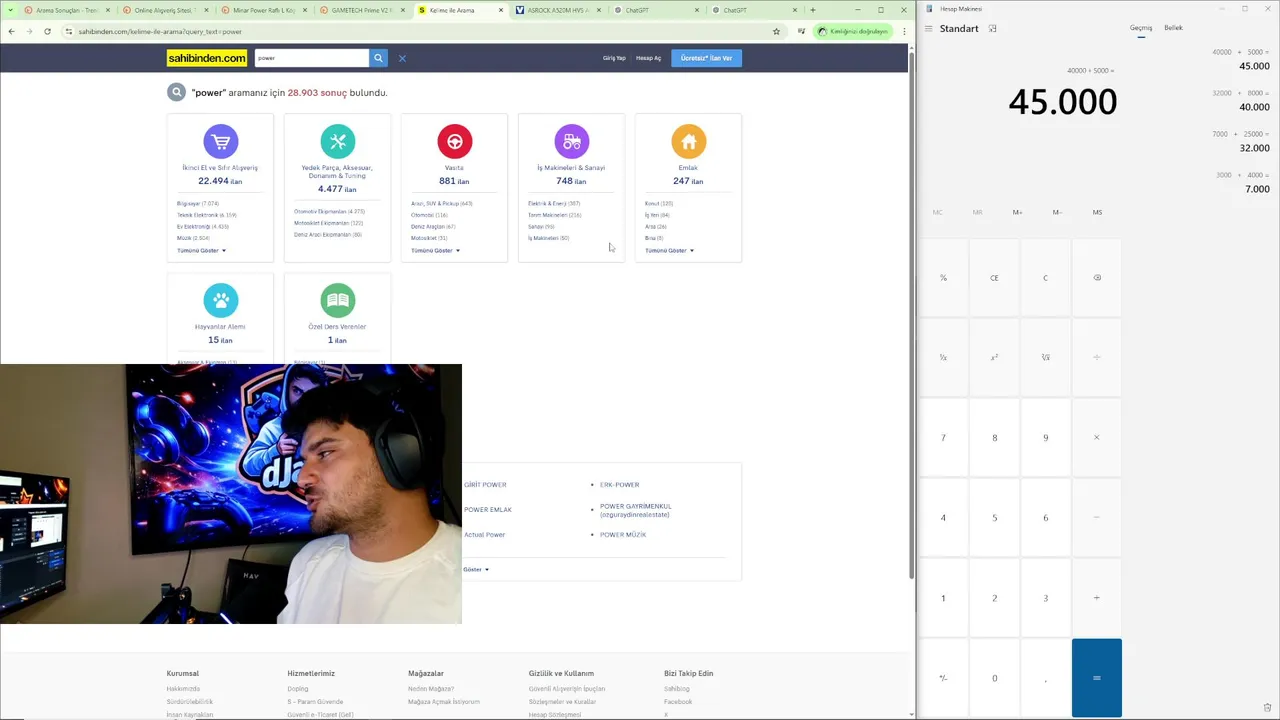Open the calculator hamburger menu

(929, 28)
